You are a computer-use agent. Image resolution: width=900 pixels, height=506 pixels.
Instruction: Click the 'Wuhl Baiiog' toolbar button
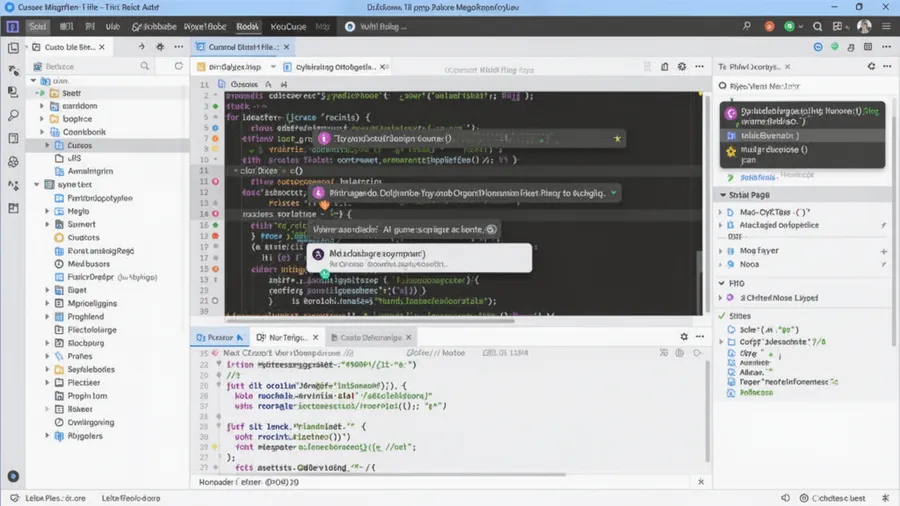click(376, 26)
